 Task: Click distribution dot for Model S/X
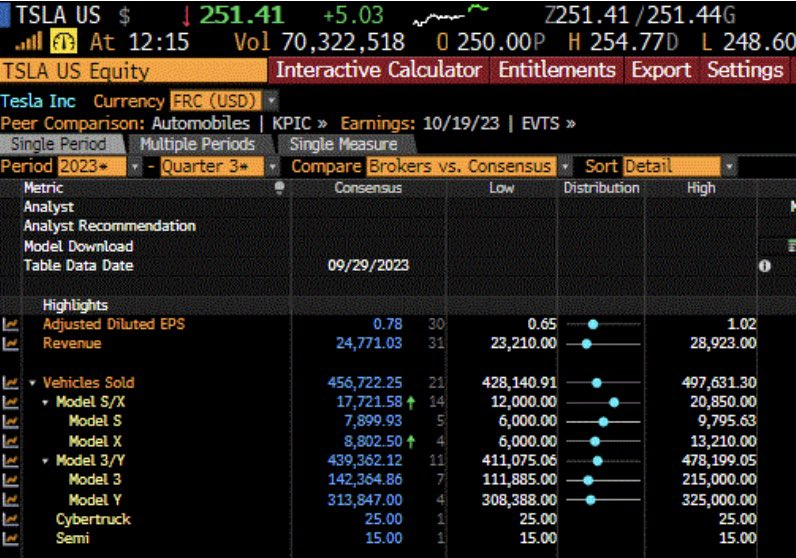[614, 403]
